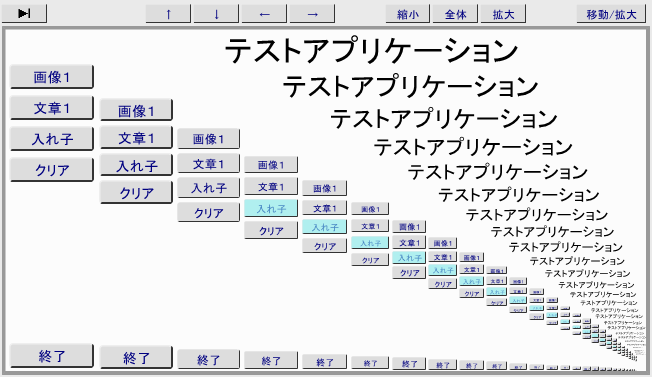The image size is (652, 377).
Task: Click the largest クリア button at the outermost level
Action: click(x=52, y=170)
